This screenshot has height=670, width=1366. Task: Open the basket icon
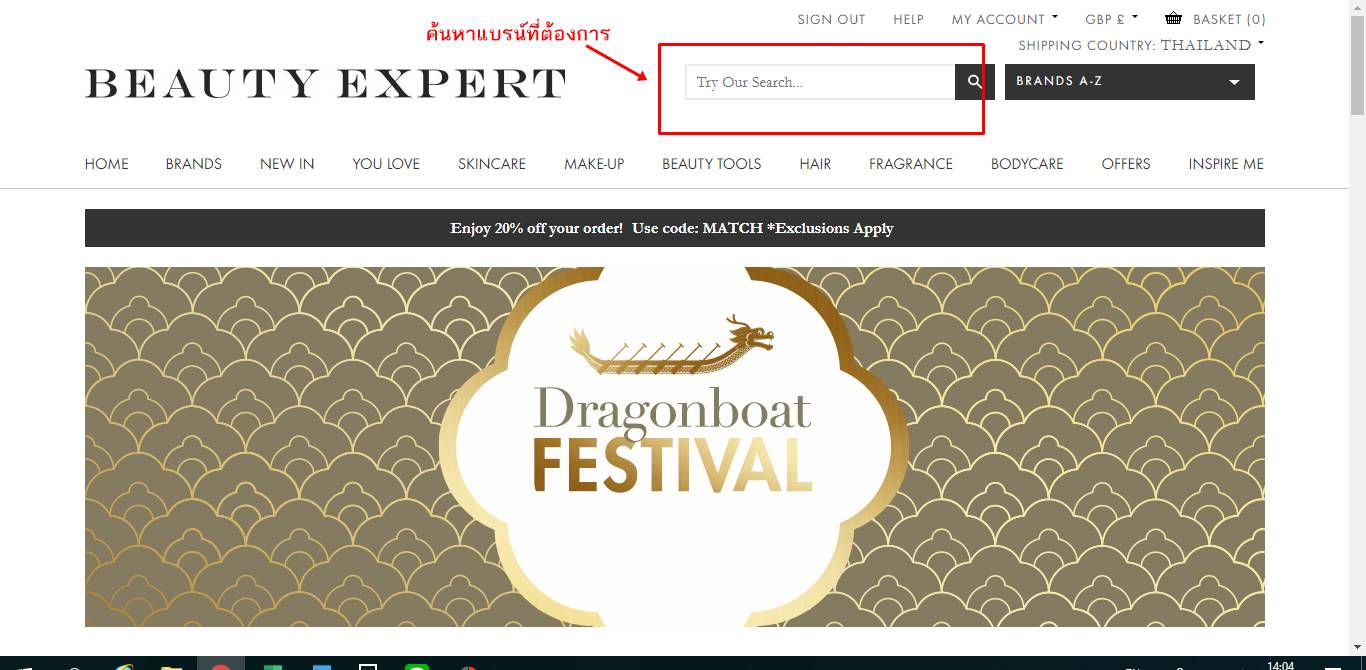click(x=1173, y=18)
